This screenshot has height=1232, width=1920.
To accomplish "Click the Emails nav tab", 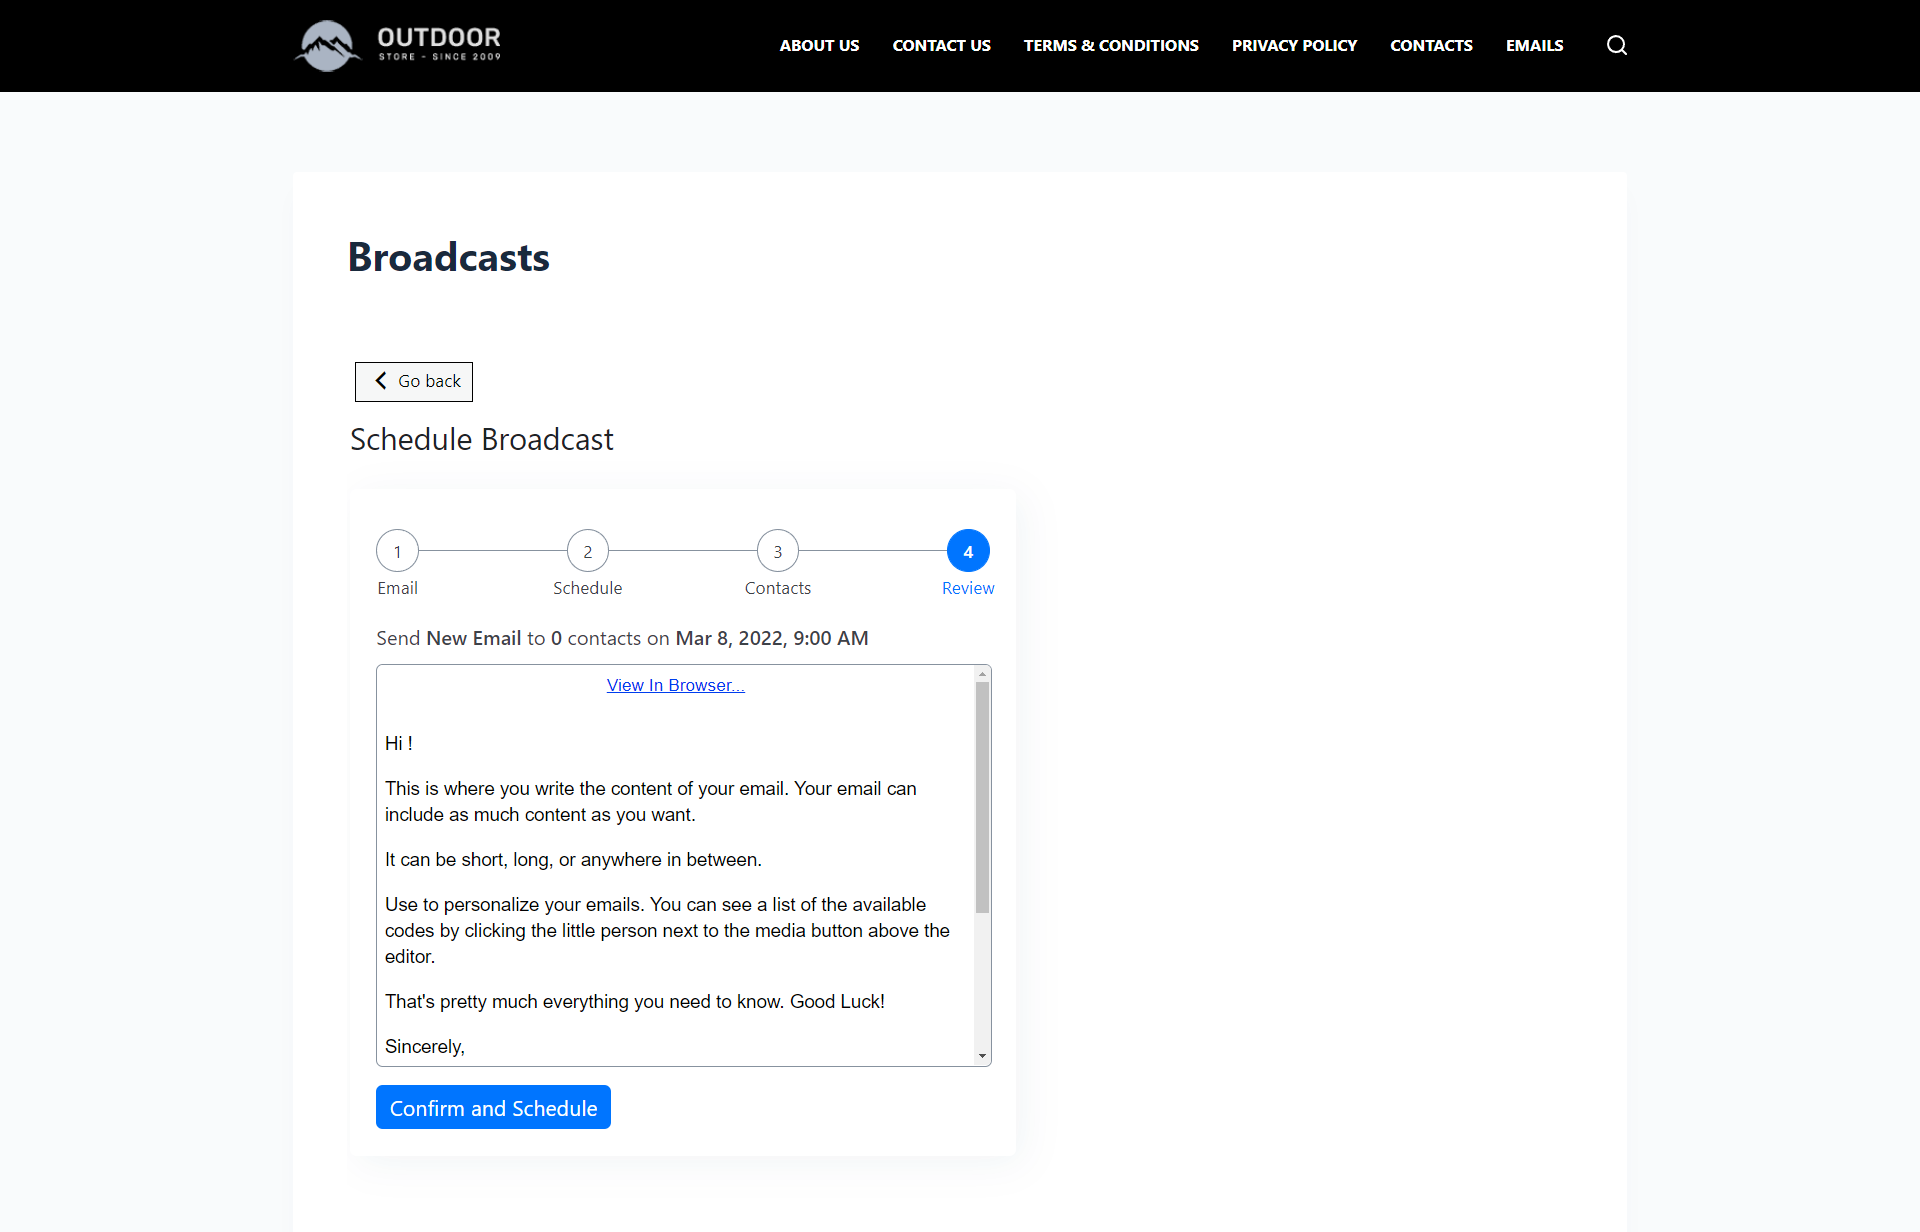I will click(x=1534, y=45).
